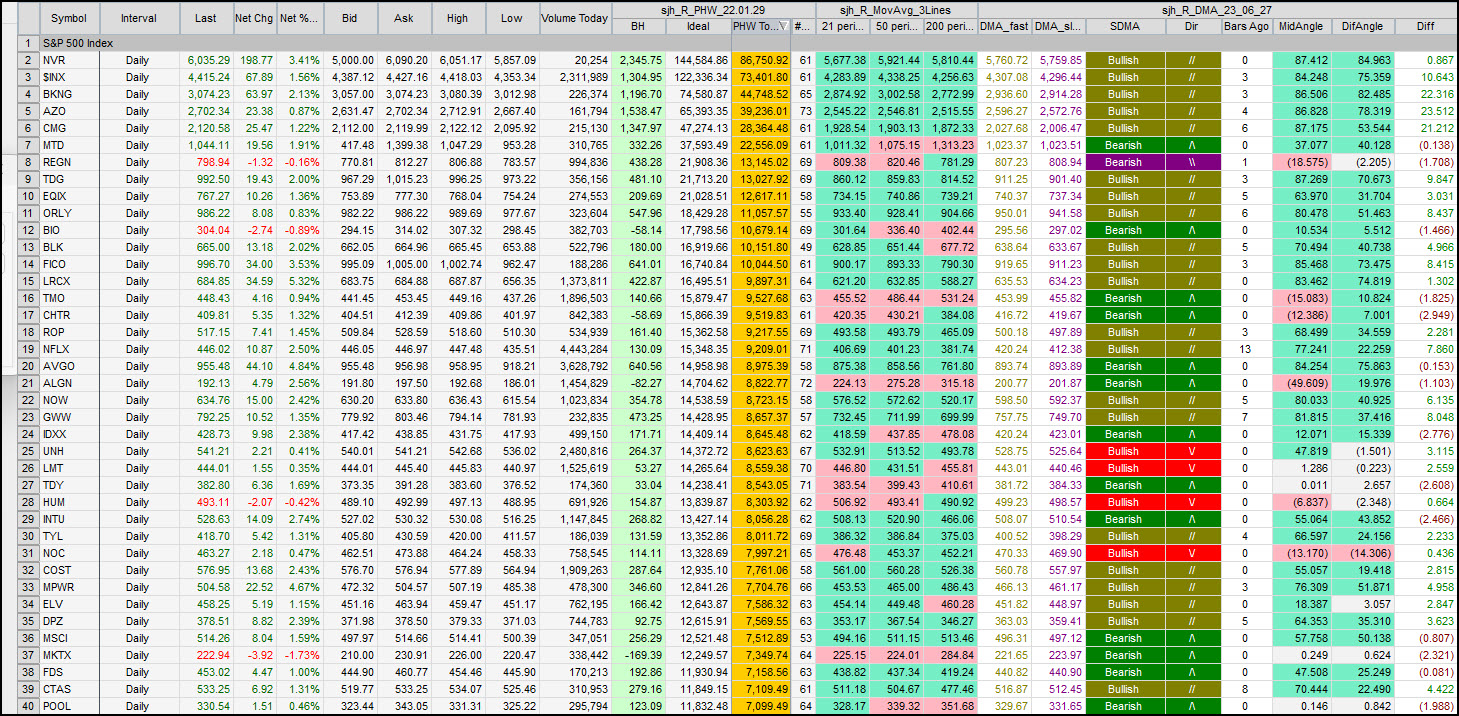Image resolution: width=1459 pixels, height=716 pixels.
Task: Click Ideal value 144,584.86
Action: coord(699,60)
